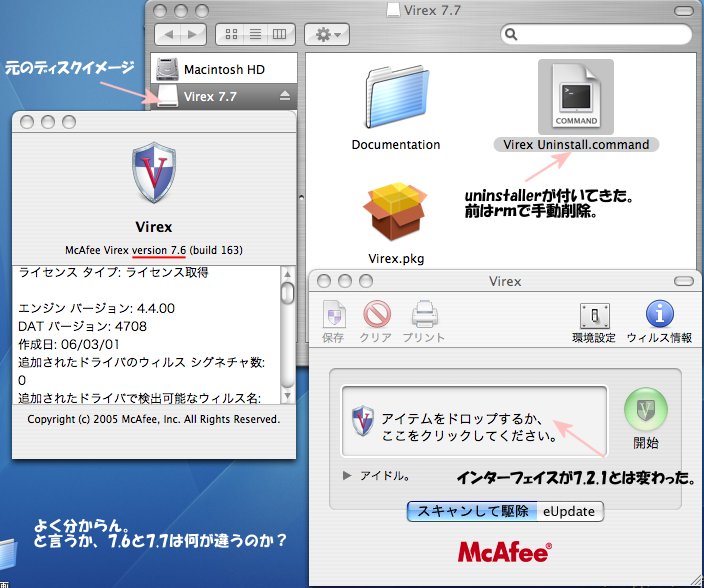Image resolution: width=704 pixels, height=588 pixels.
Task: Open Virex Preferences (環境設定)
Action: [594, 323]
